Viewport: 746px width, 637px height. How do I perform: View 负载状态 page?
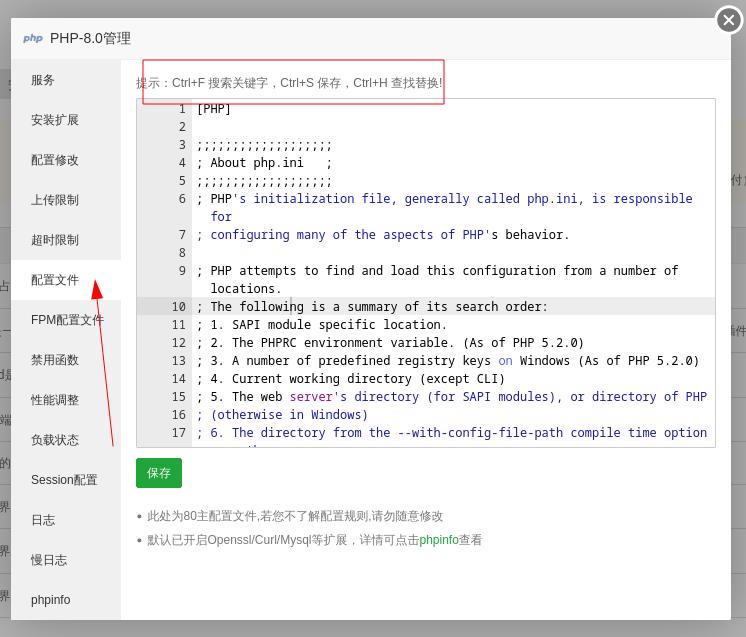tap(54, 440)
